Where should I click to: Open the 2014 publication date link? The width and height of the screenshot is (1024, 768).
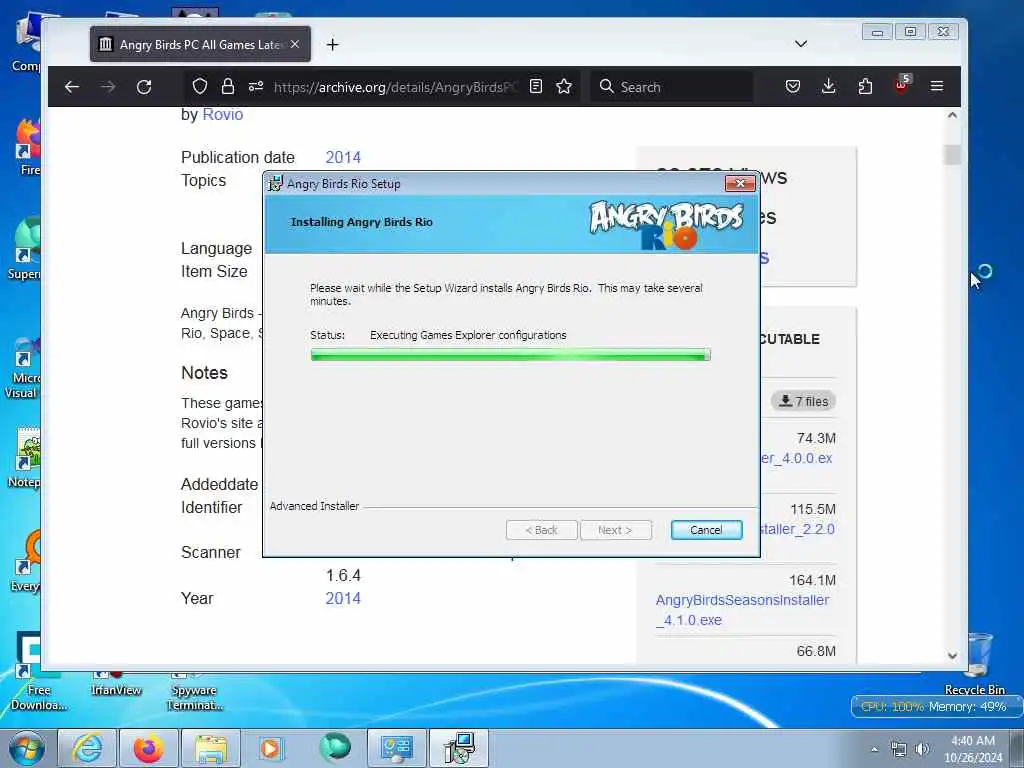[343, 157]
